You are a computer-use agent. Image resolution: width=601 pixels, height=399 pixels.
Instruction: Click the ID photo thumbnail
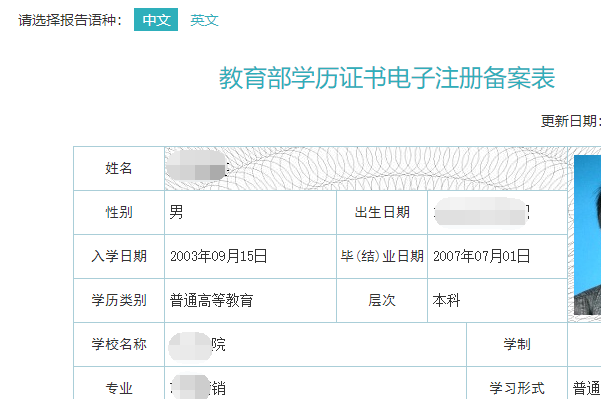click(x=587, y=235)
